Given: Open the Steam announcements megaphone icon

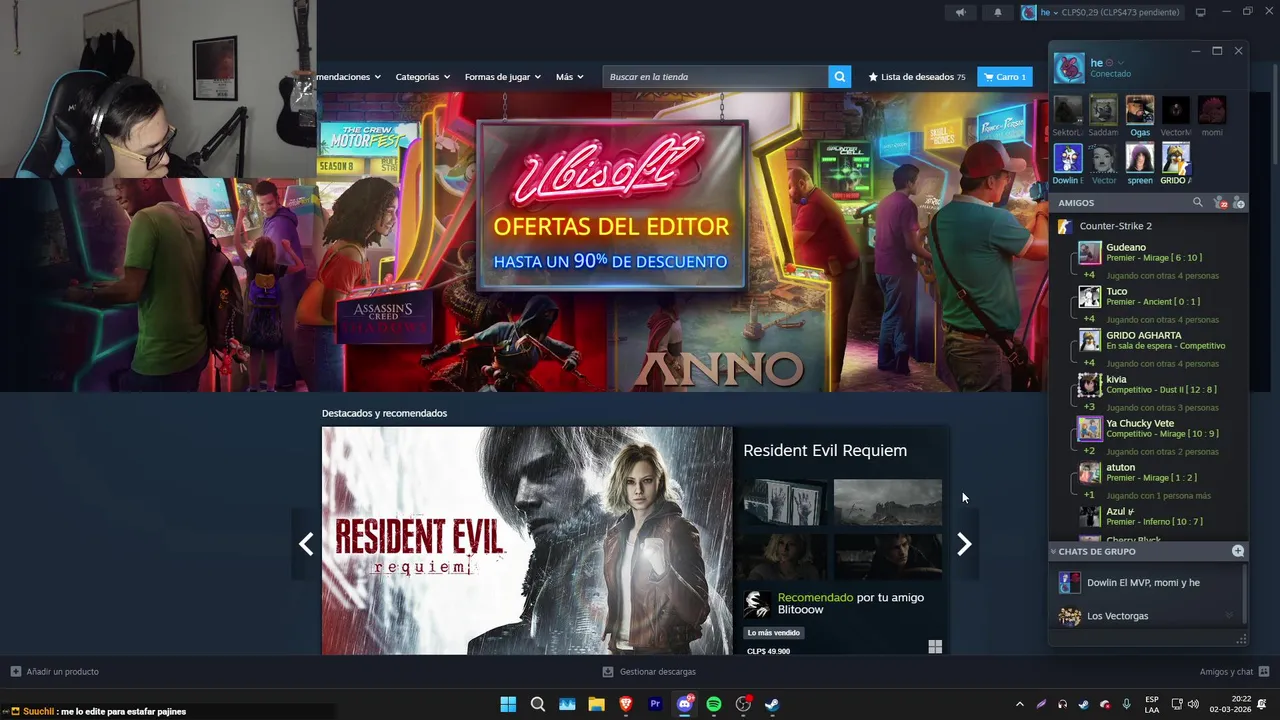Looking at the screenshot, I should pos(960,12).
